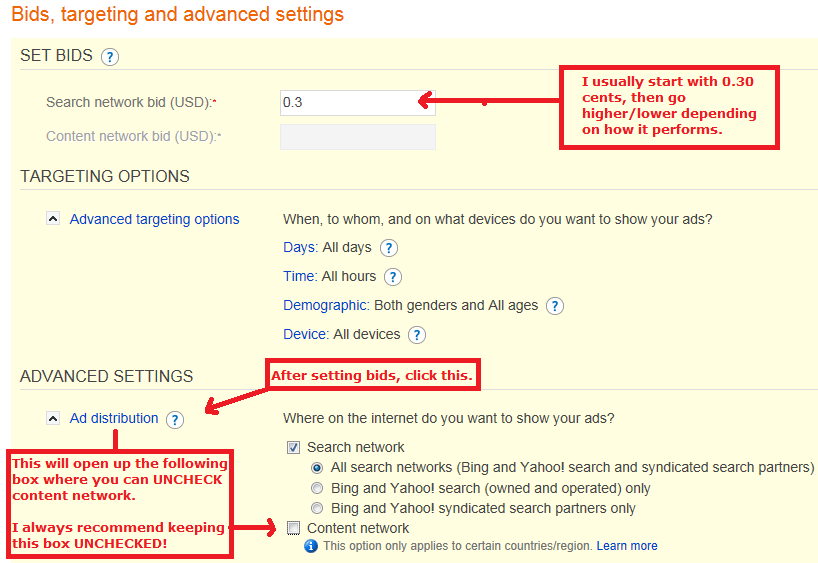Click help icon next to Time: All hours
This screenshot has width=818, height=563.
pyautogui.click(x=393, y=277)
